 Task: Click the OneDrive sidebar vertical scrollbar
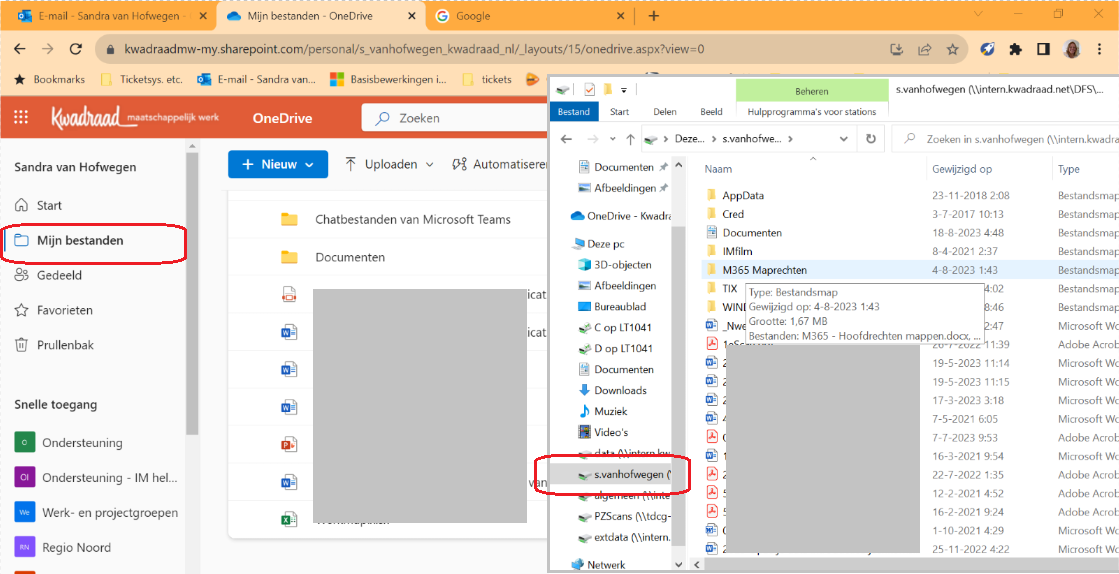[191, 293]
